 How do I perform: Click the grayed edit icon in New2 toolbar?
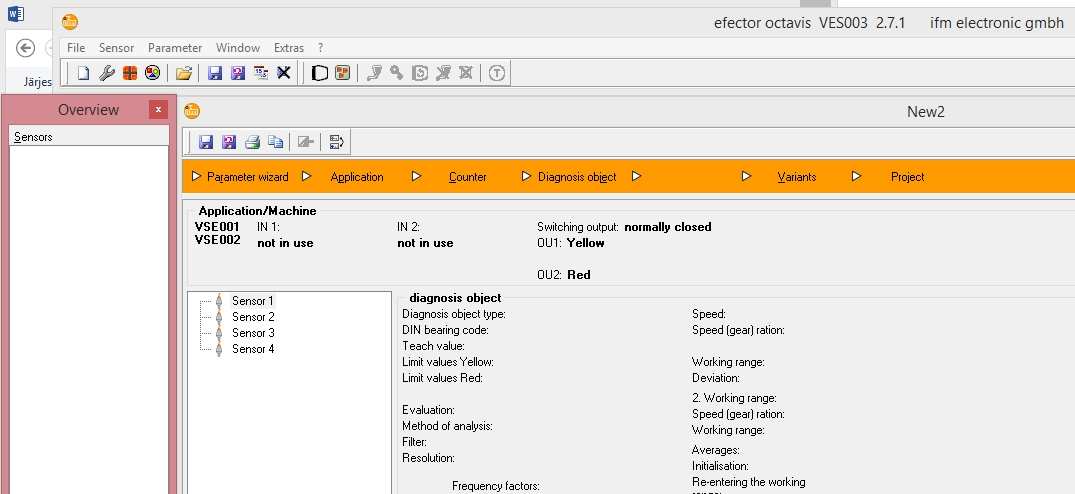click(305, 142)
